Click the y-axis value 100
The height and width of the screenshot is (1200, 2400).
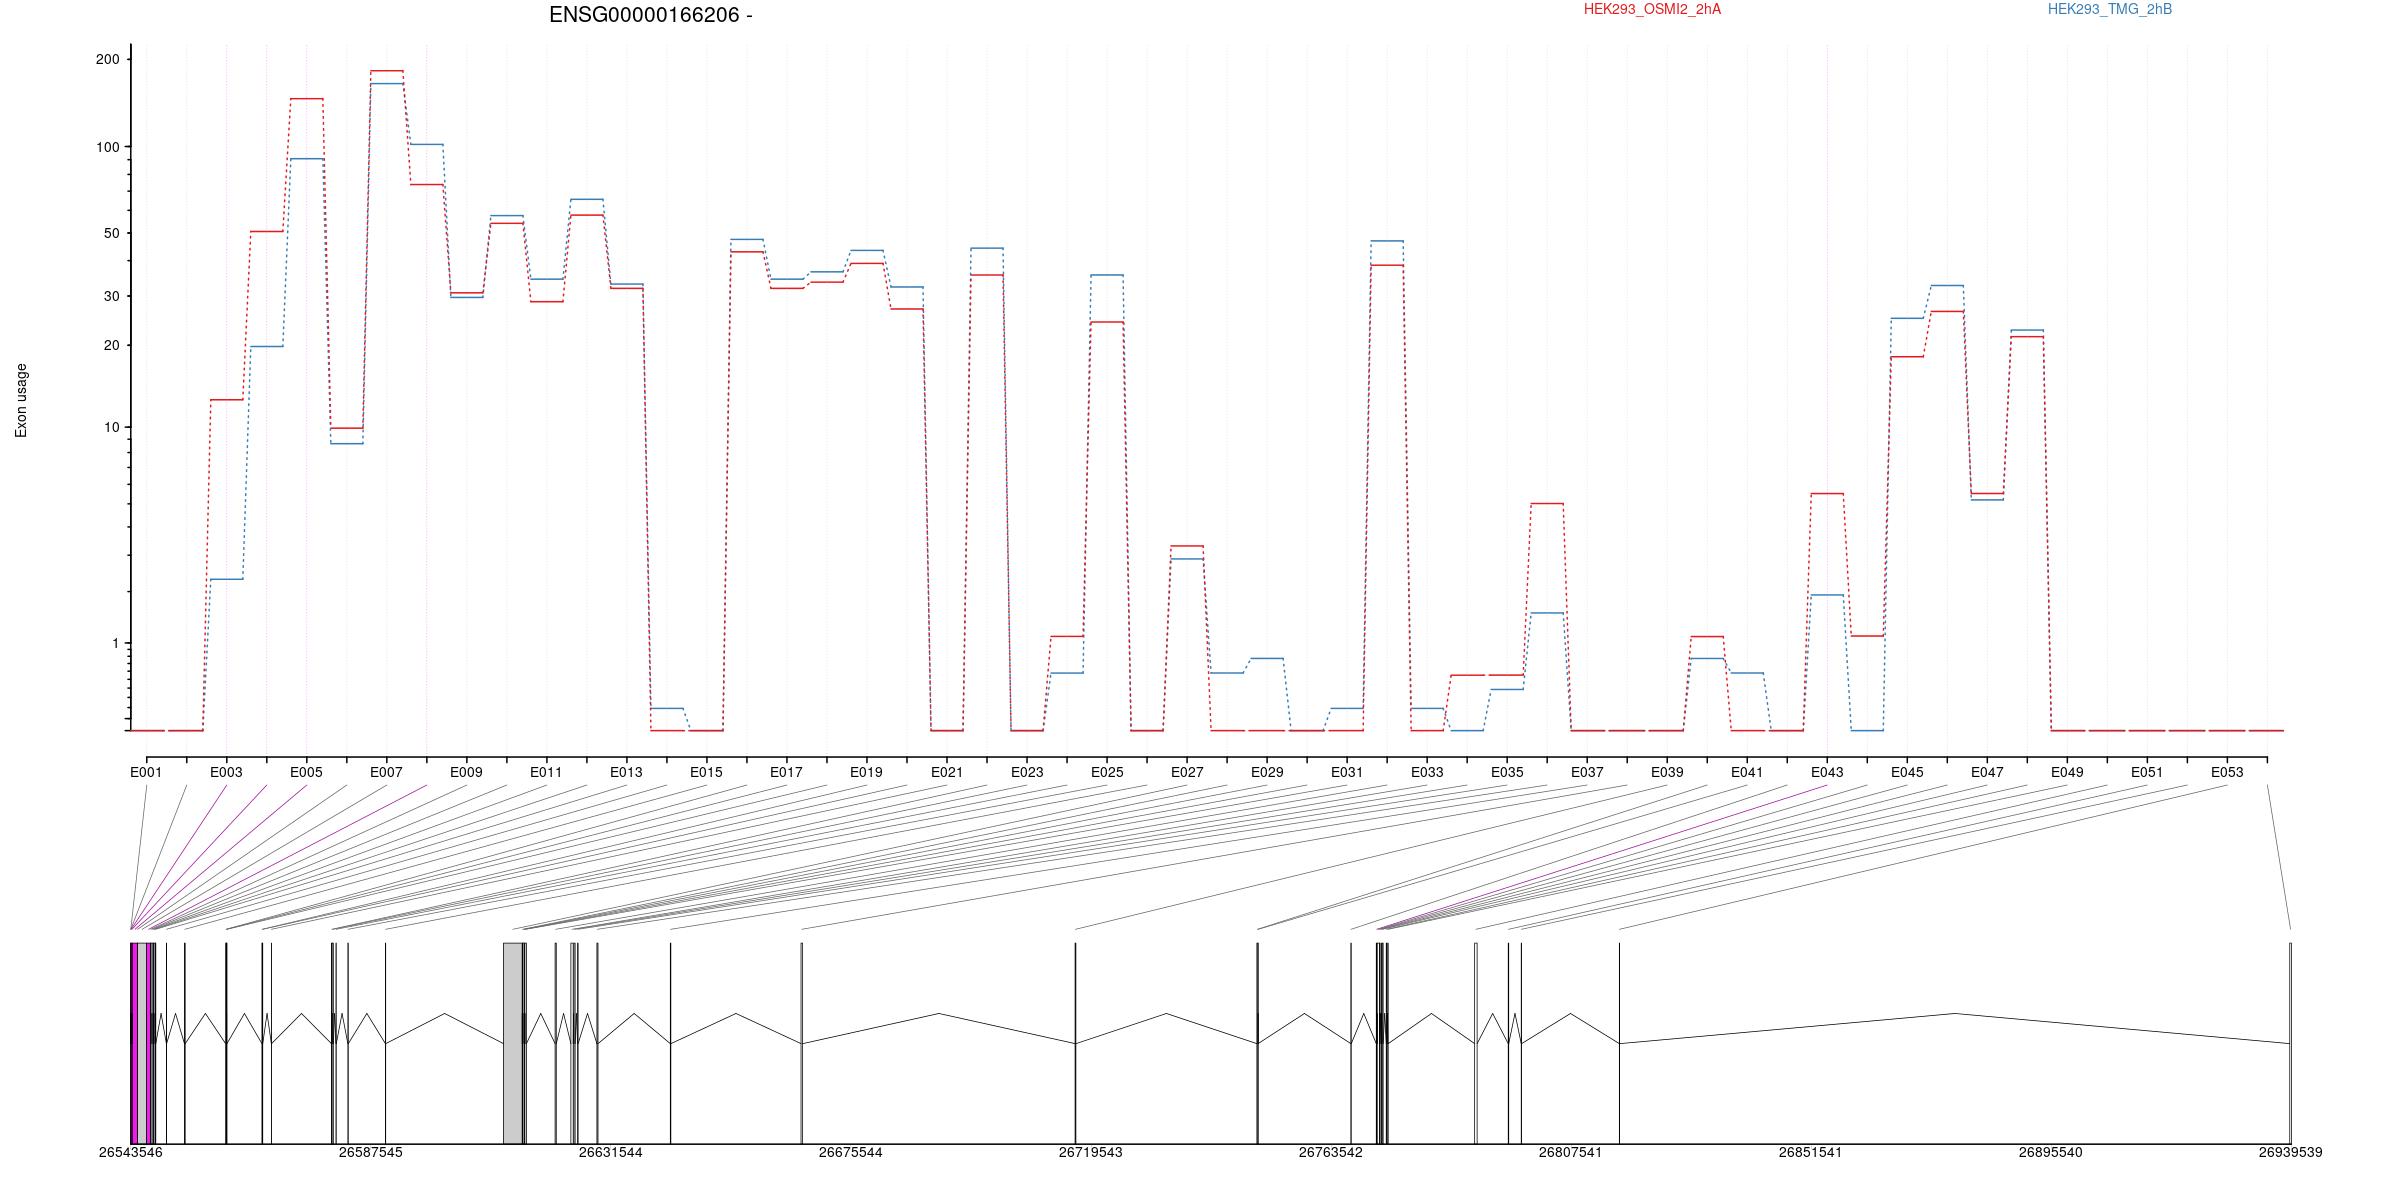107,147
